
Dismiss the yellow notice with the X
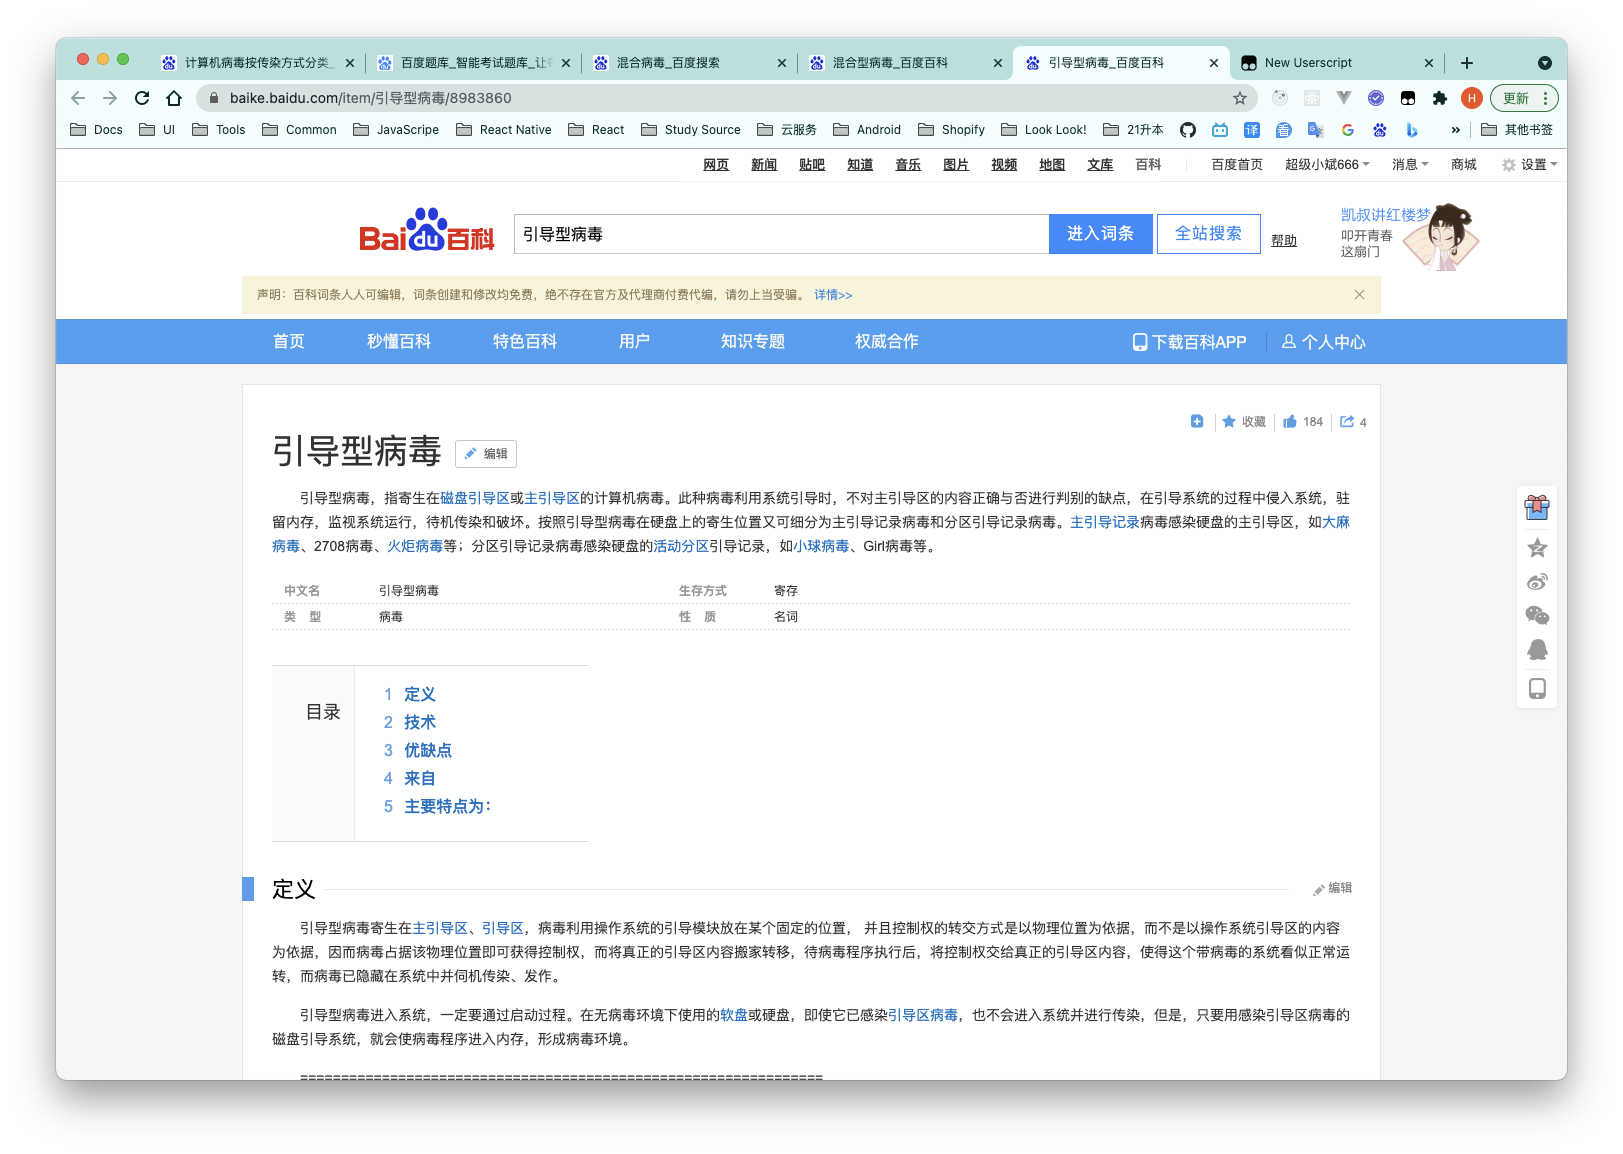coord(1359,294)
